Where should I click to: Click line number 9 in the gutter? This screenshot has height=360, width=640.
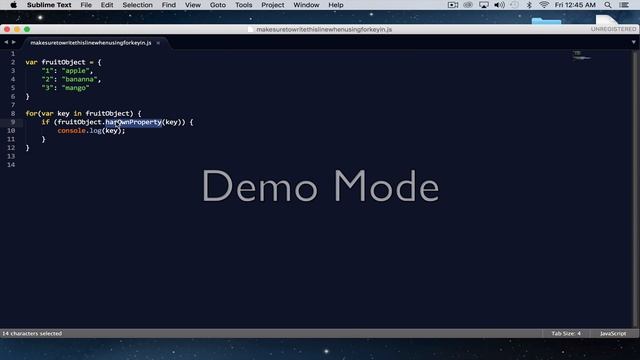pyautogui.click(x=13, y=122)
